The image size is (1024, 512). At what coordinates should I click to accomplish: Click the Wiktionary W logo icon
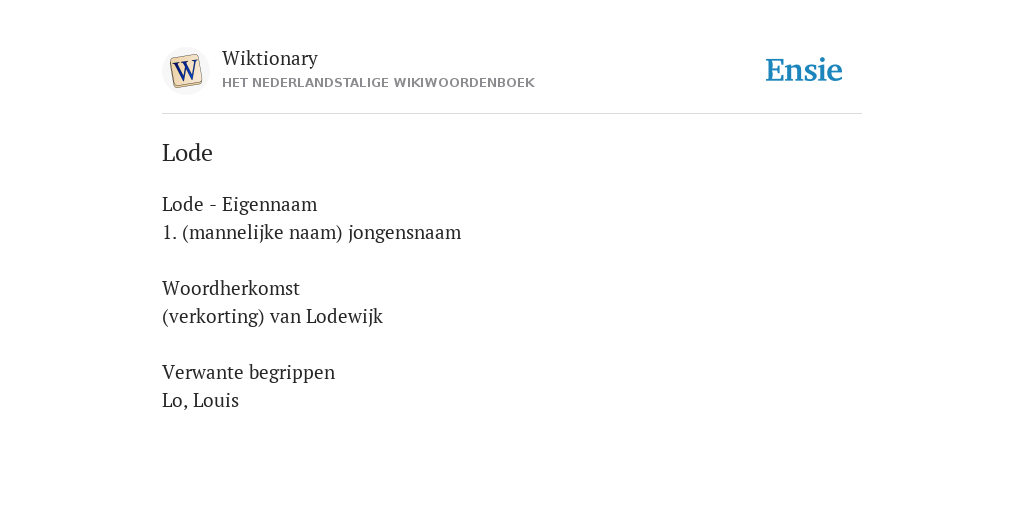(186, 71)
